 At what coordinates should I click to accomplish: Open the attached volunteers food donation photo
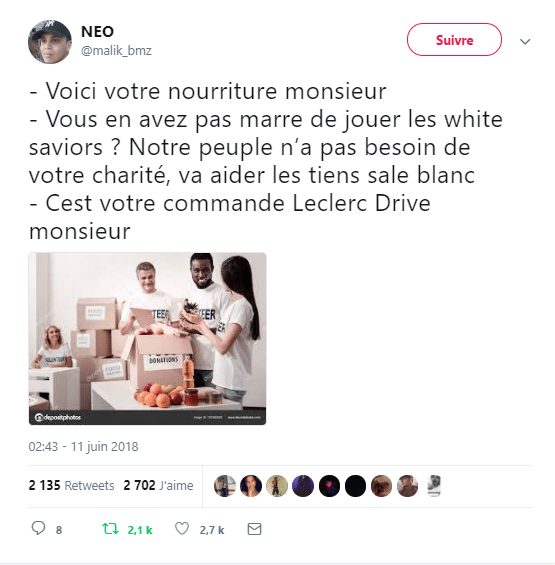tap(147, 339)
